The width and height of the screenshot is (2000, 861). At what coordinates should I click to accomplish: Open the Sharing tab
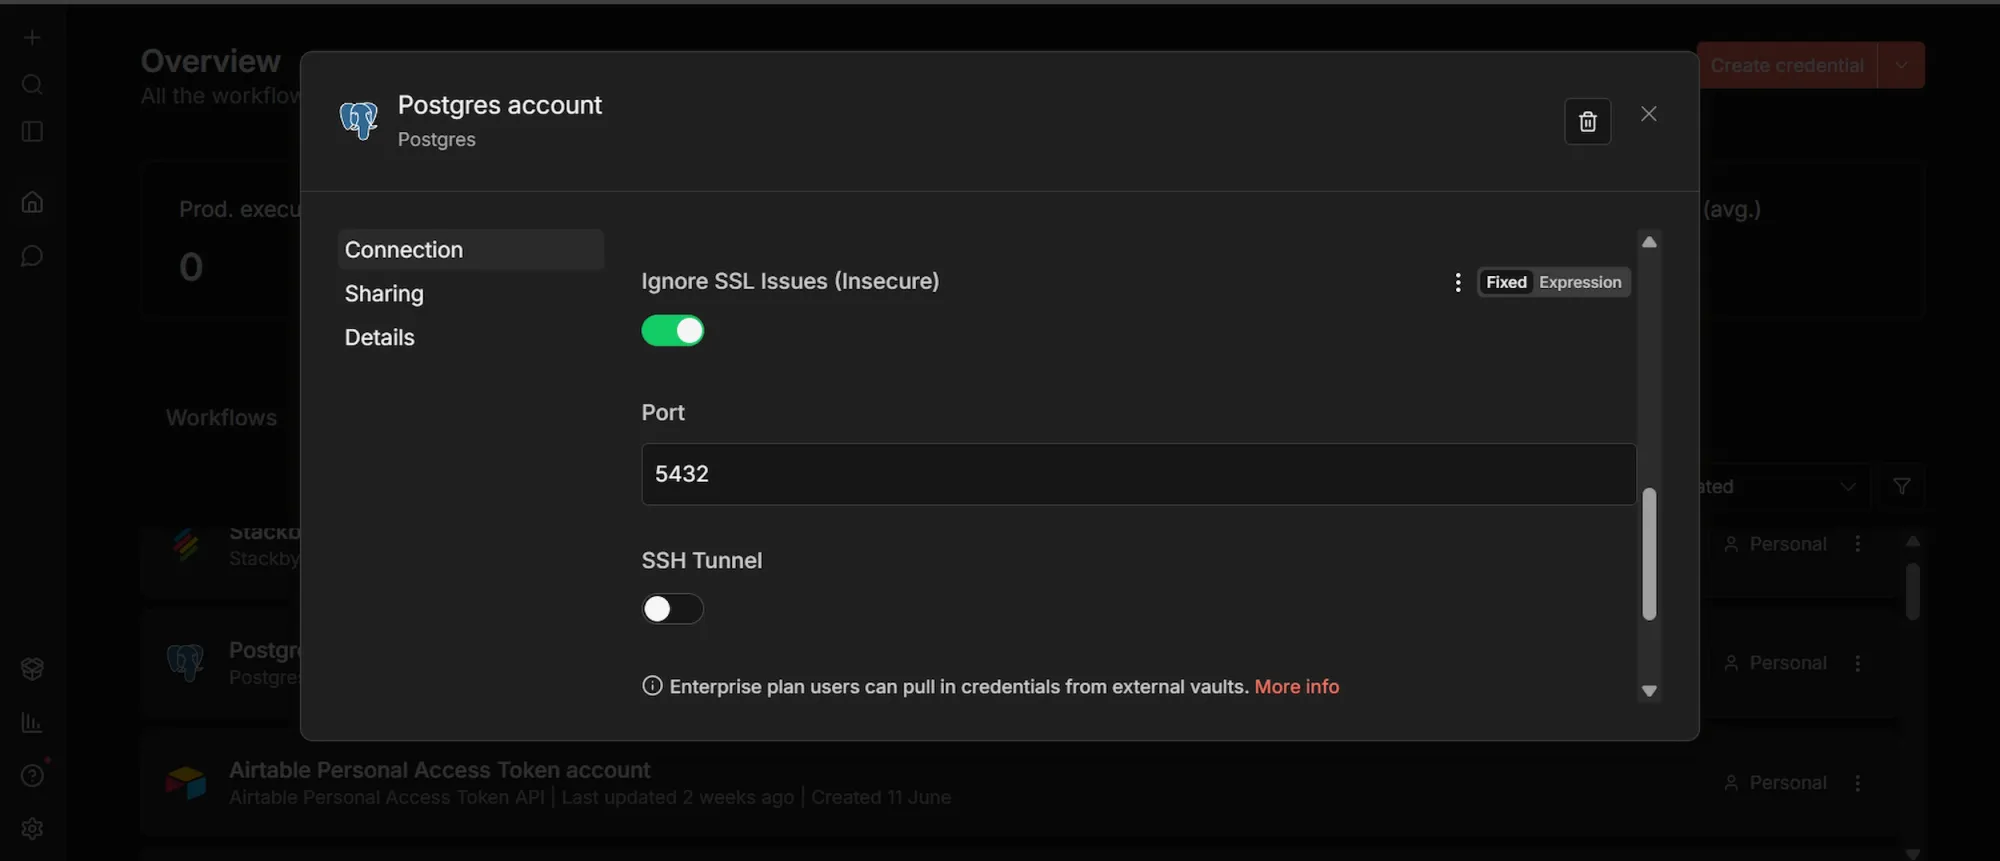(x=384, y=294)
